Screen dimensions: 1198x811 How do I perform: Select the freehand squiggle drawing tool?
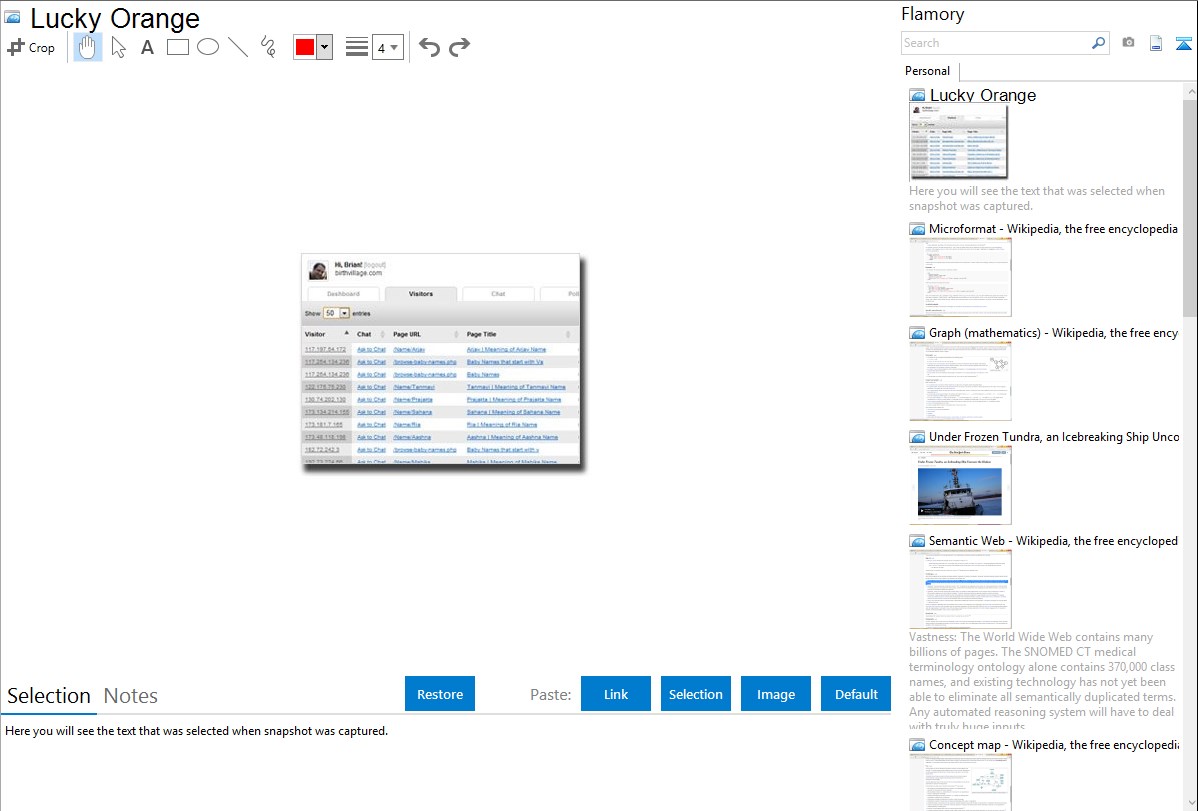(x=268, y=47)
